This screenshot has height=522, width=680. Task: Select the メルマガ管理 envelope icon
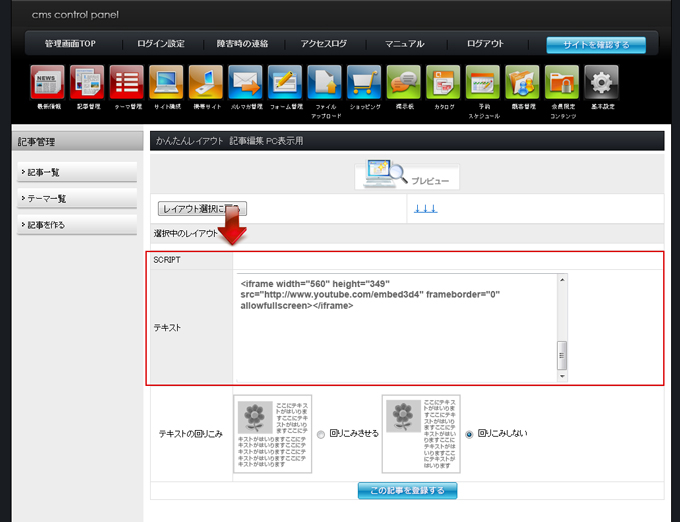point(245,82)
